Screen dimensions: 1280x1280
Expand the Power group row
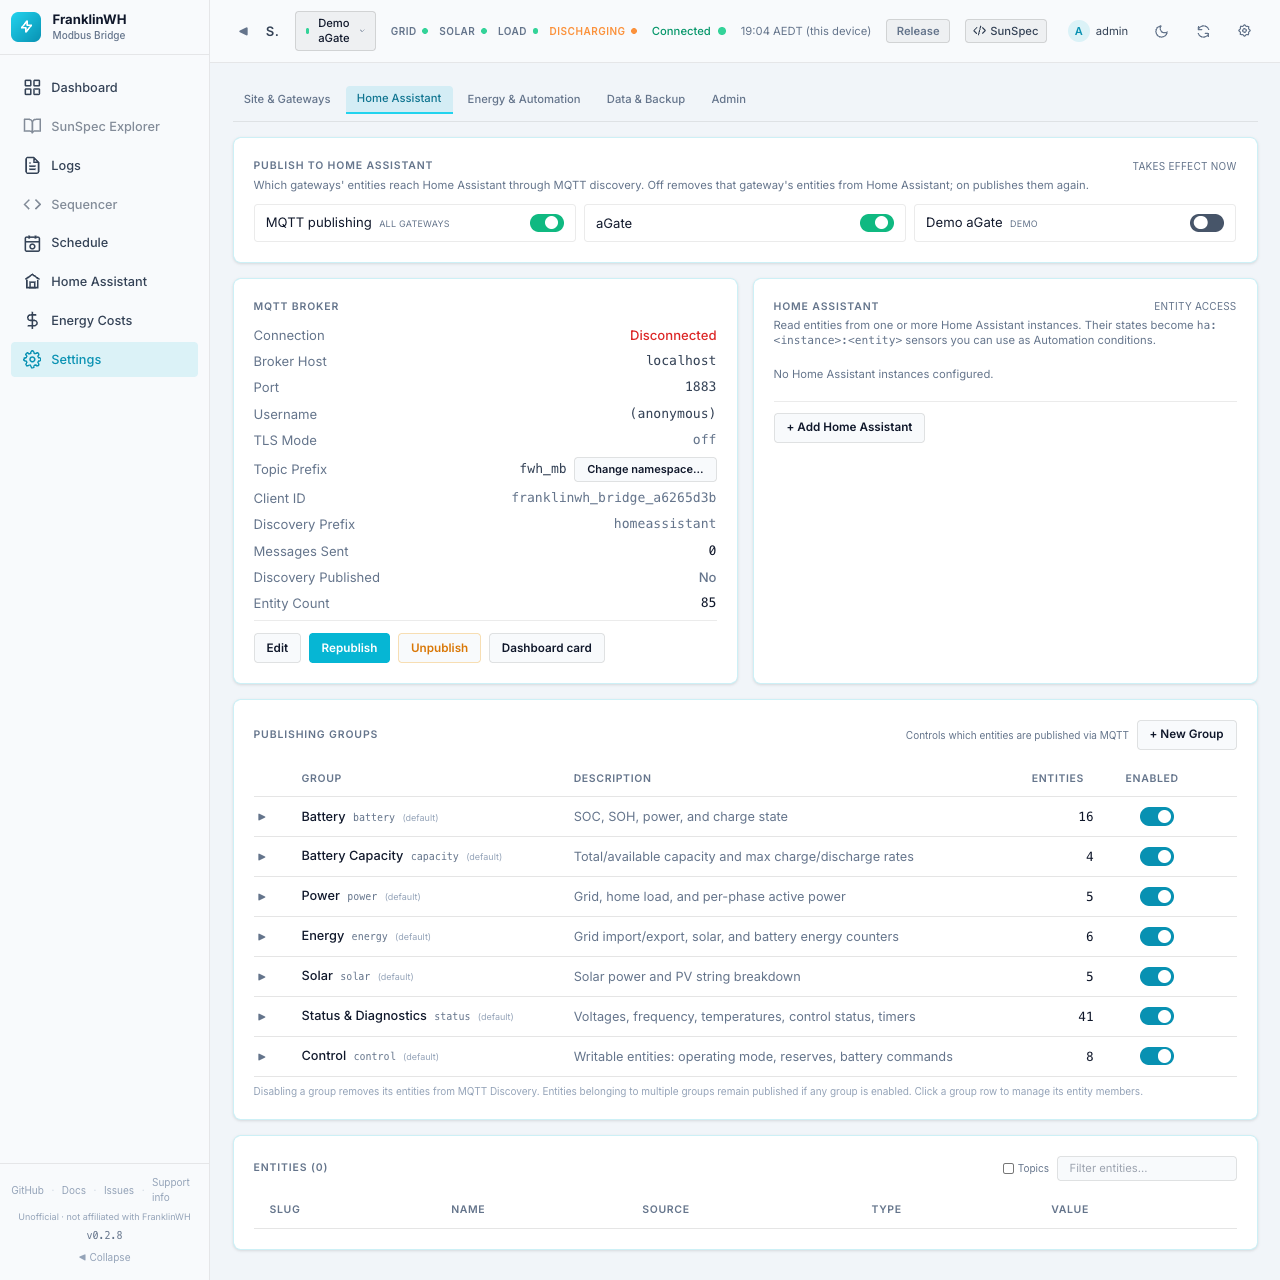click(x=262, y=897)
